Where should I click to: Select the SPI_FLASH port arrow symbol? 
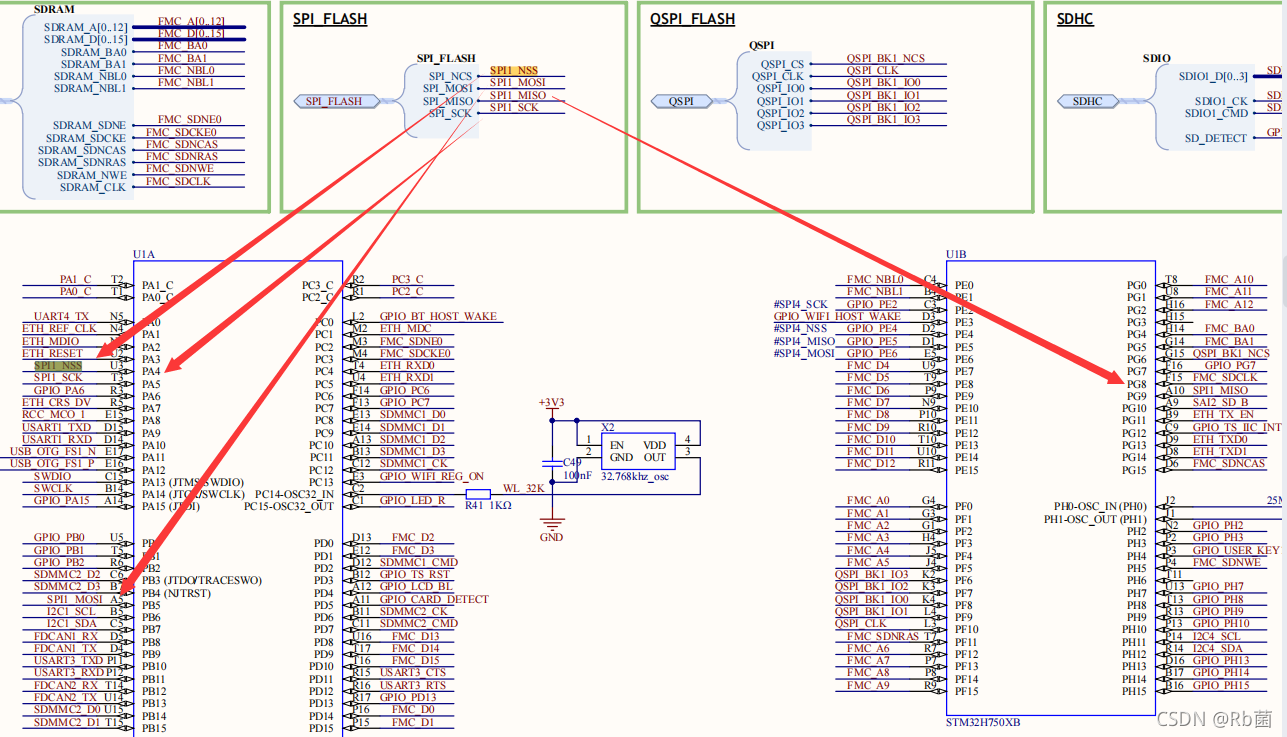(x=337, y=101)
